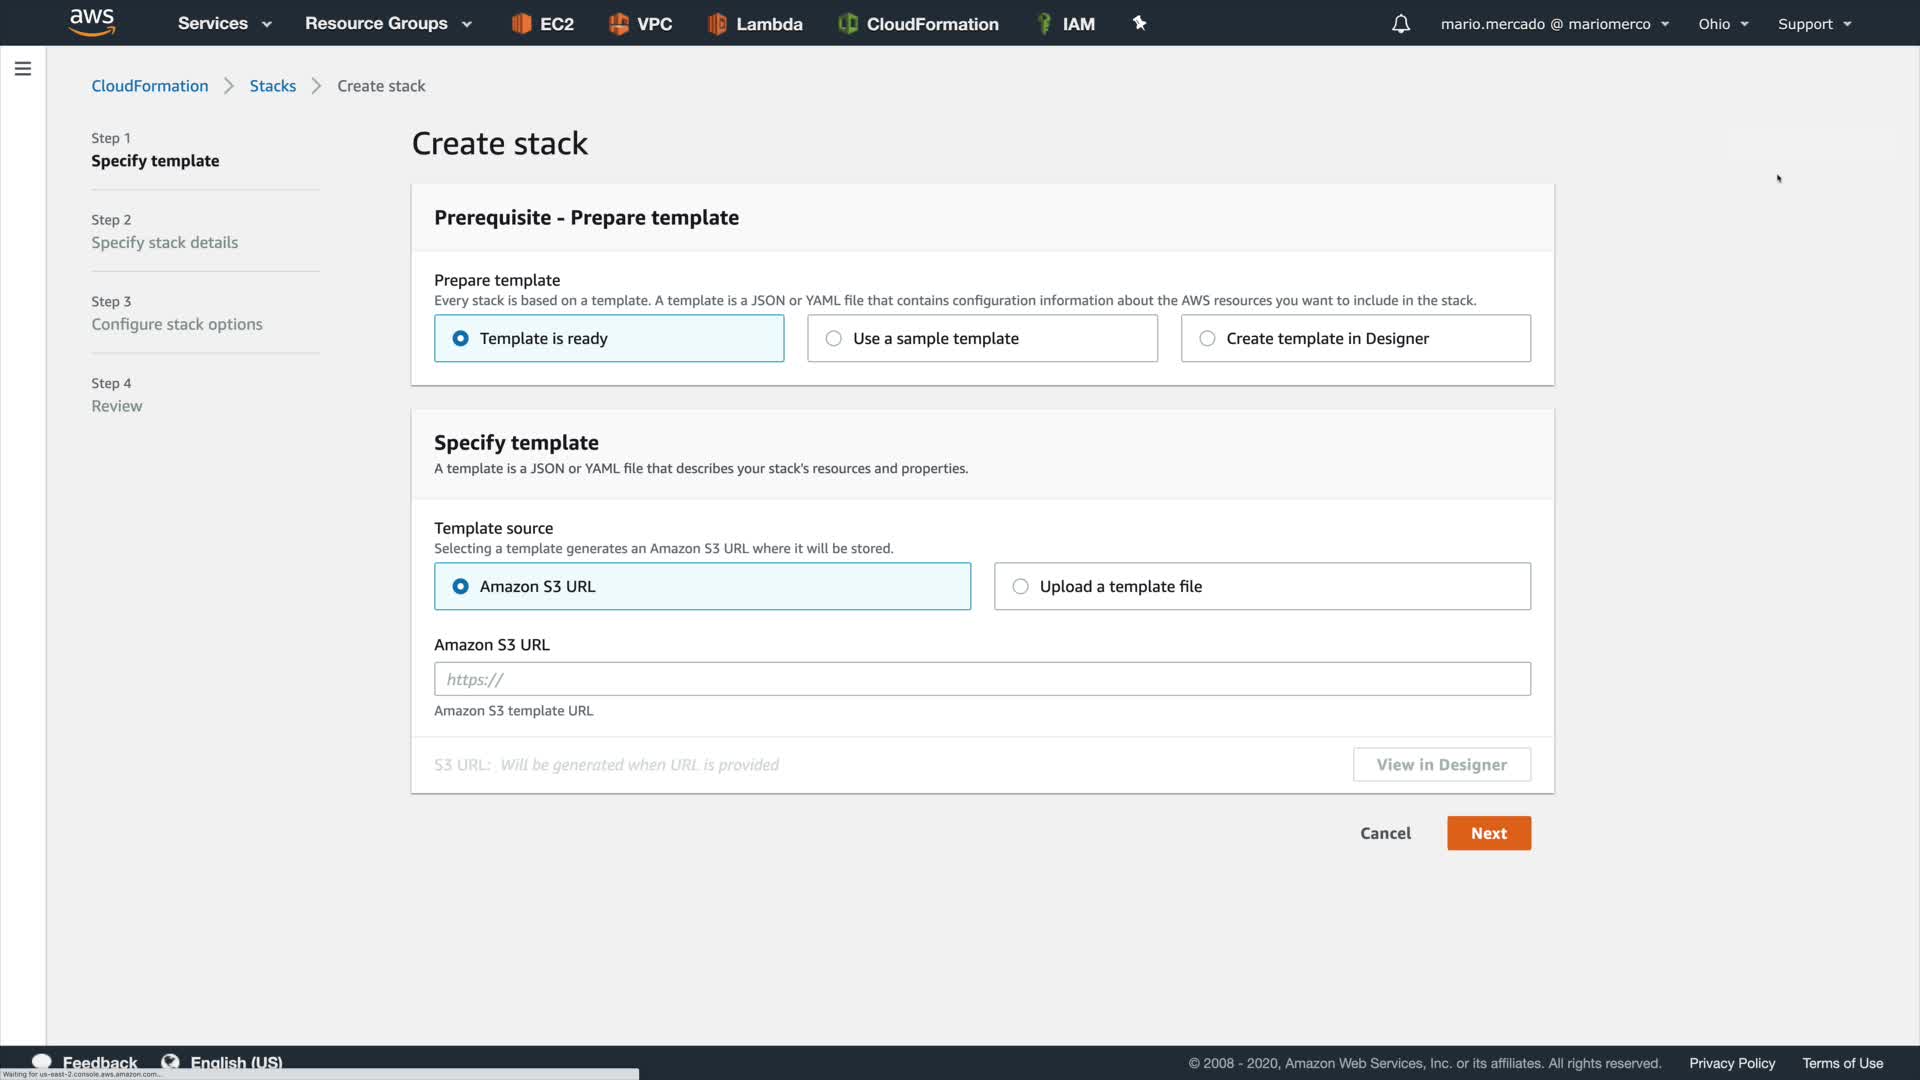Expand the Resource Groups dropdown
Image resolution: width=1920 pixels, height=1080 pixels.
(388, 24)
